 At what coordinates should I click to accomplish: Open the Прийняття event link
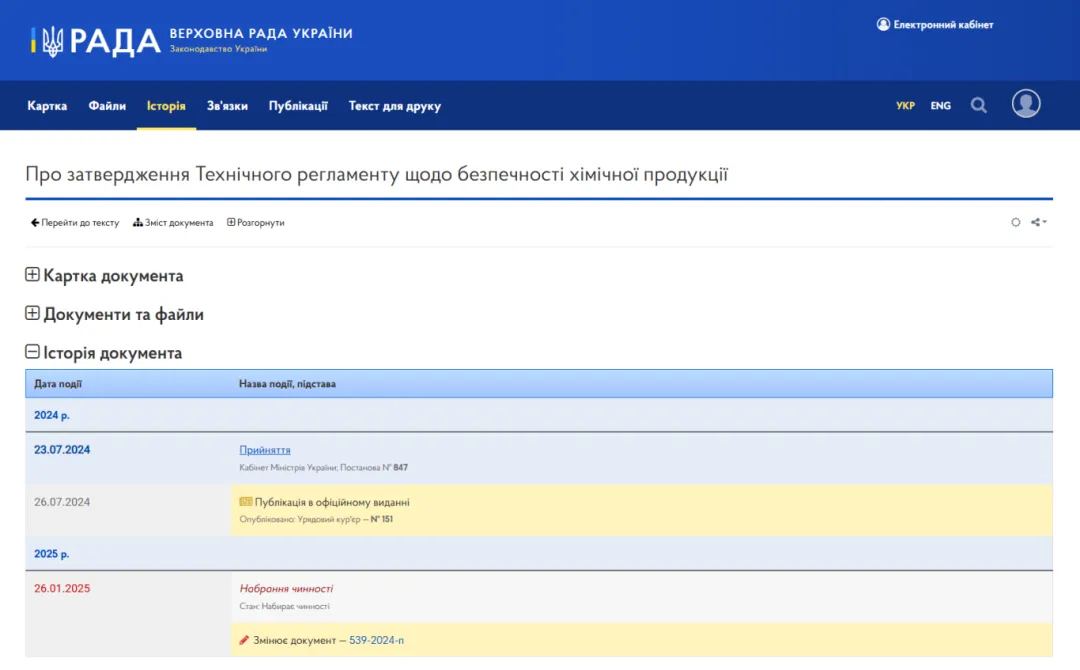[265, 450]
